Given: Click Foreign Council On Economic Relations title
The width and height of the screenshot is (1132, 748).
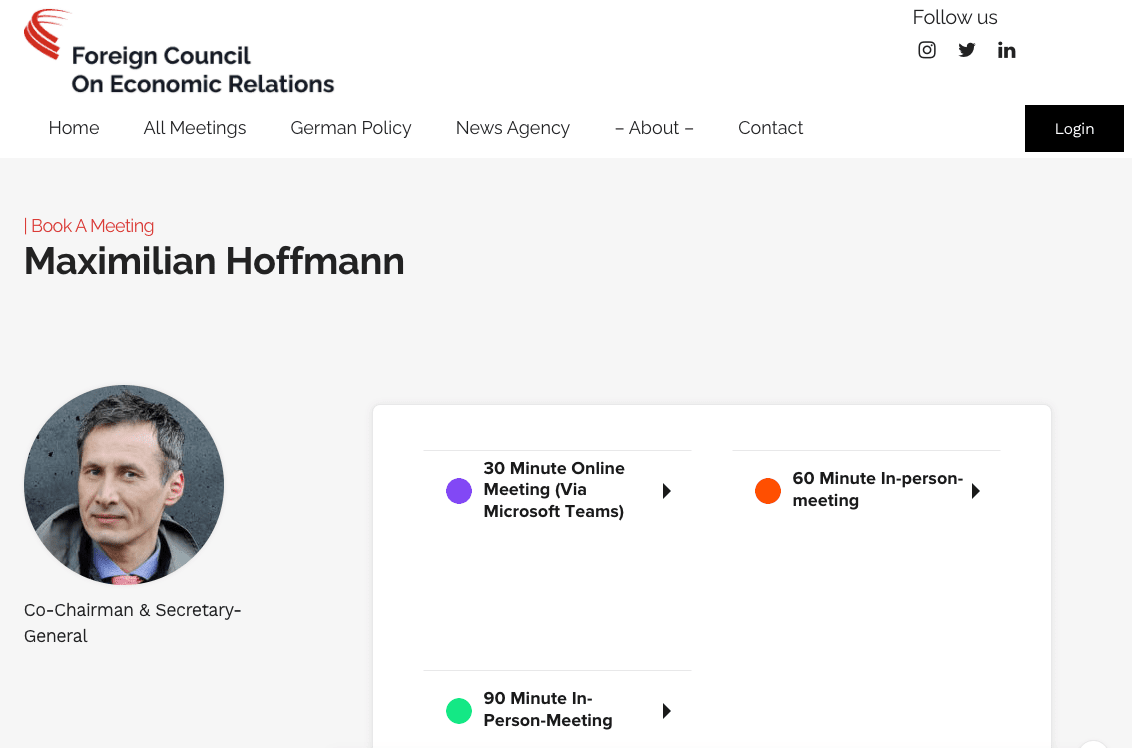Looking at the screenshot, I should 203,70.
